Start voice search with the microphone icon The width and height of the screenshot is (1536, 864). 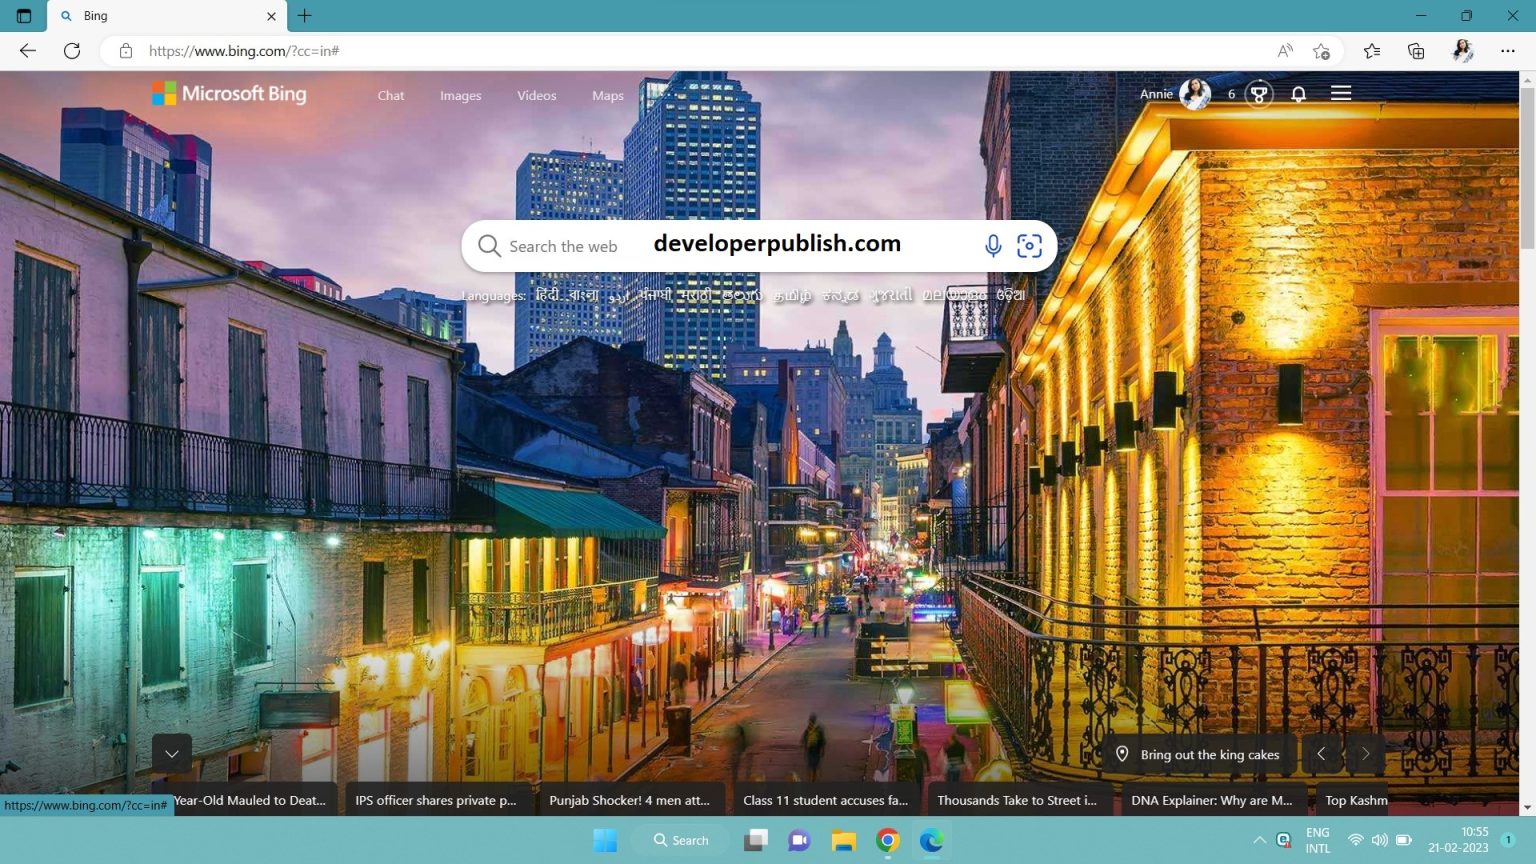pos(993,245)
